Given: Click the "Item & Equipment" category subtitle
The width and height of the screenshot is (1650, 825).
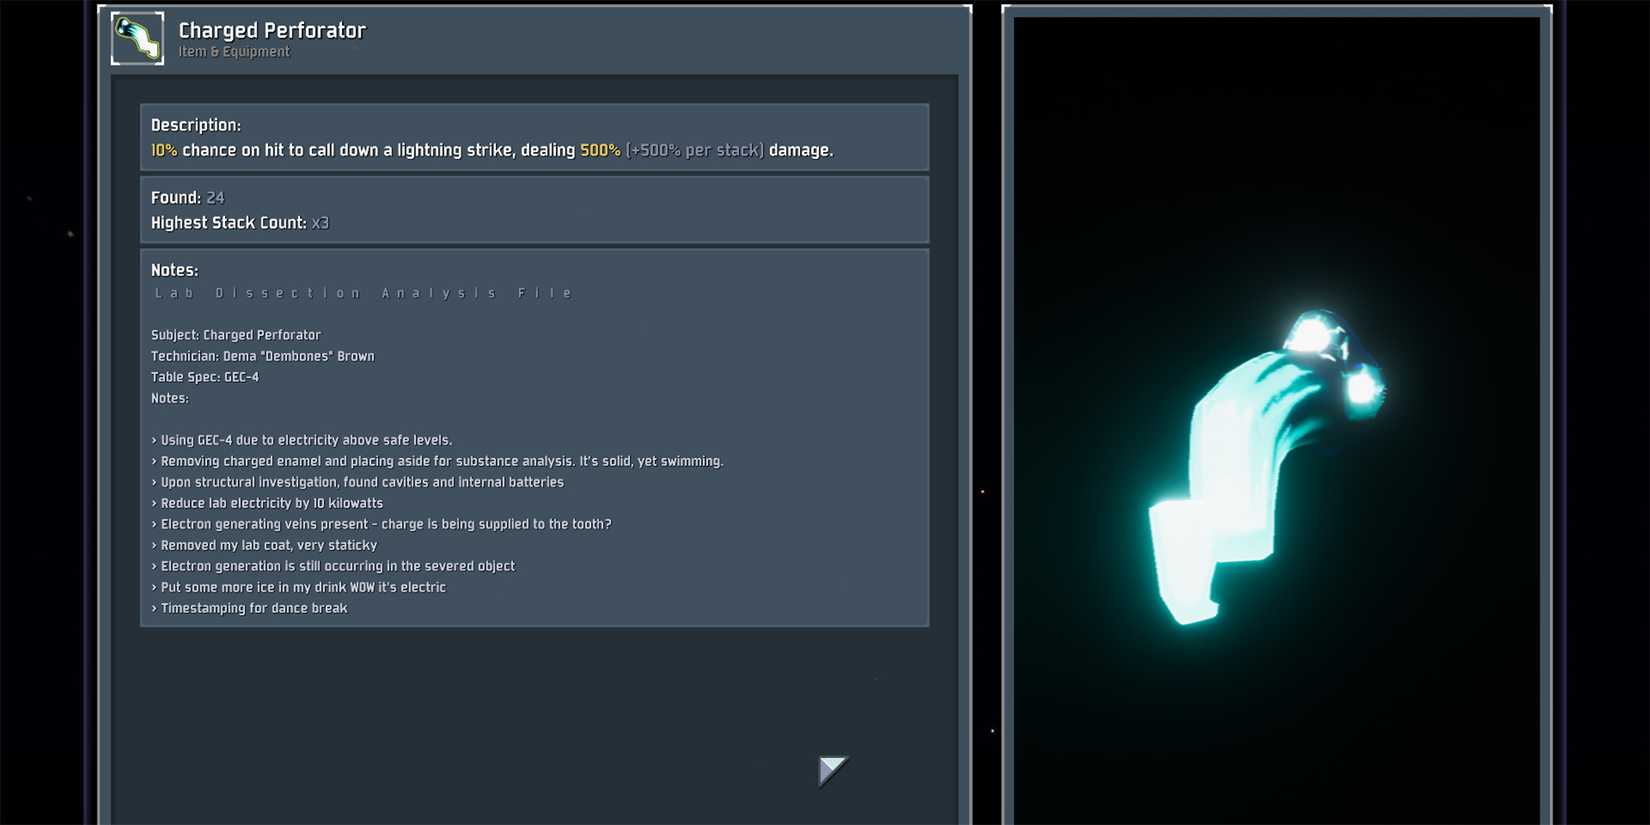Looking at the screenshot, I should point(234,52).
